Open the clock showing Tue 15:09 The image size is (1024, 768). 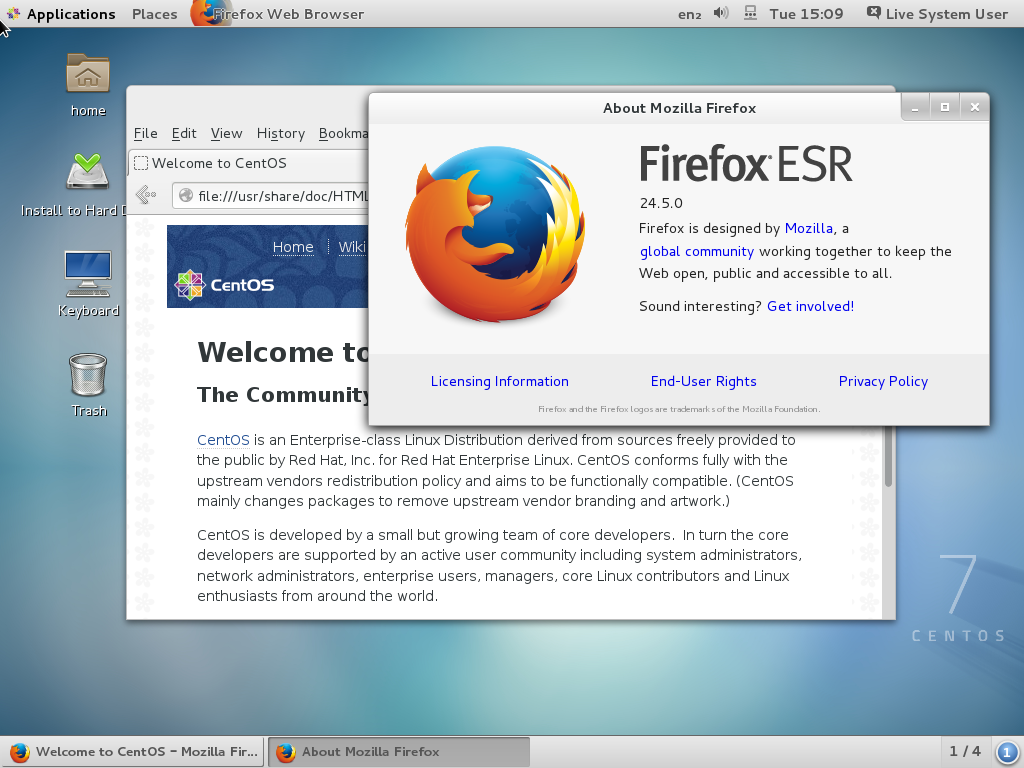(x=806, y=14)
